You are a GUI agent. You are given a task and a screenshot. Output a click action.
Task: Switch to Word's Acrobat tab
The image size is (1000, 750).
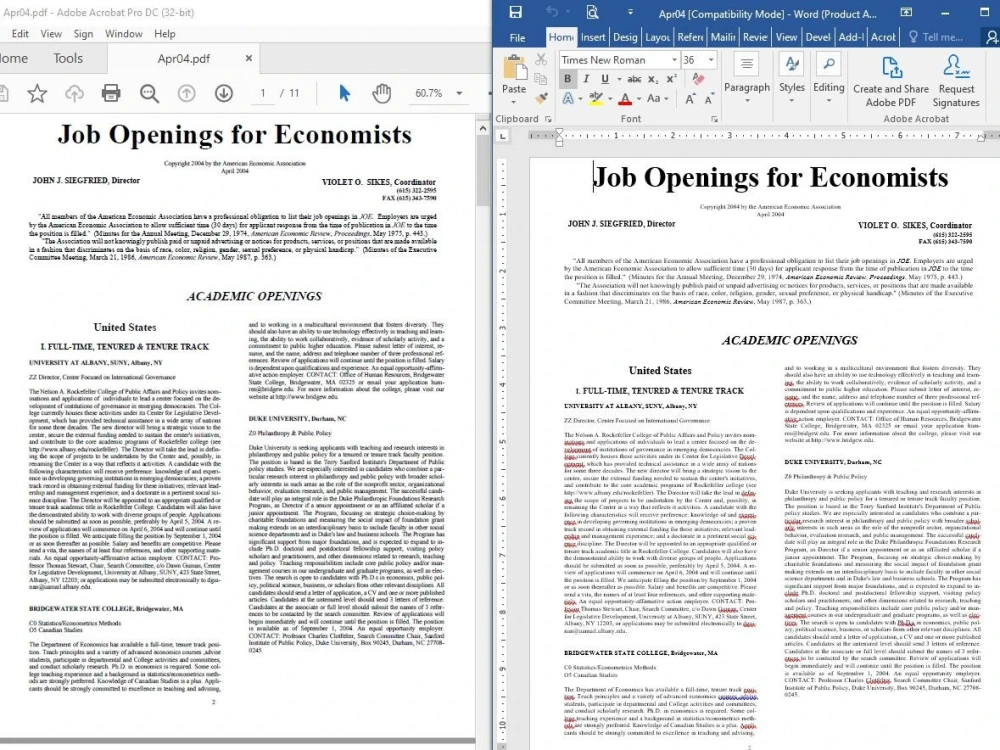pyautogui.click(x=883, y=37)
